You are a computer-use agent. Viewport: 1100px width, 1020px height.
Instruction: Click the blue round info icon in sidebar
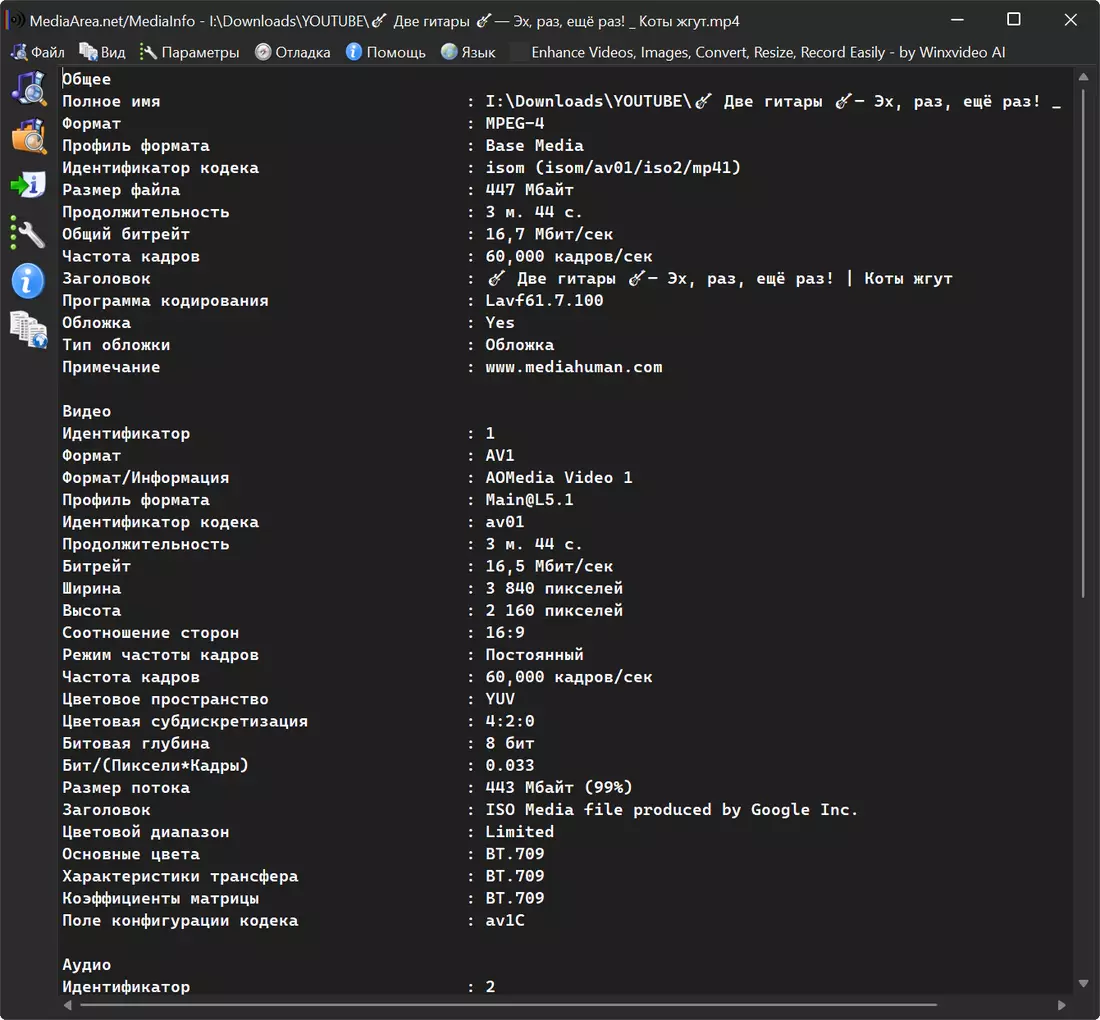coord(29,281)
